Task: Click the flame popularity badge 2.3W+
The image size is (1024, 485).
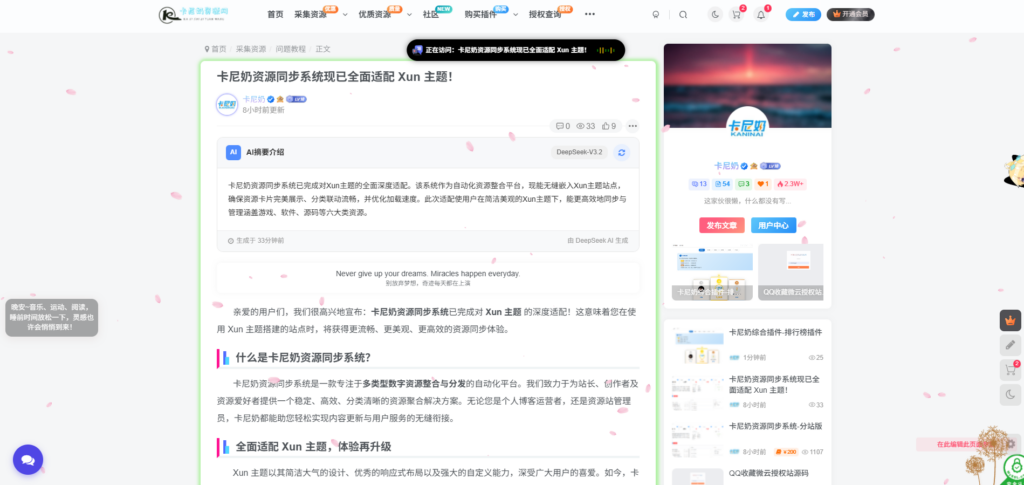Action: pos(790,184)
